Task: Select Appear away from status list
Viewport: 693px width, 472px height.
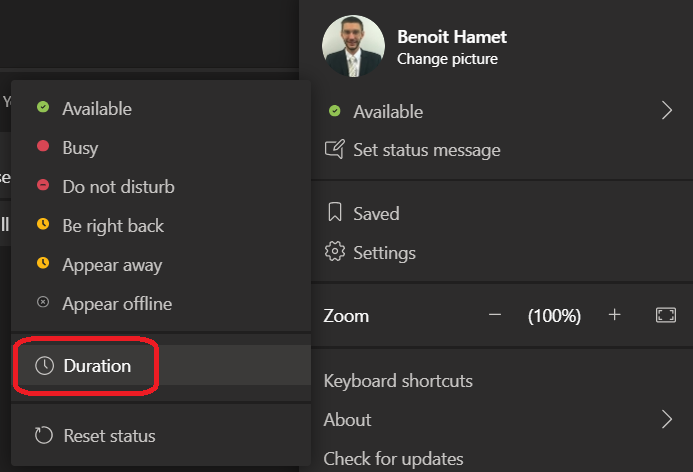Action: pos(112,265)
